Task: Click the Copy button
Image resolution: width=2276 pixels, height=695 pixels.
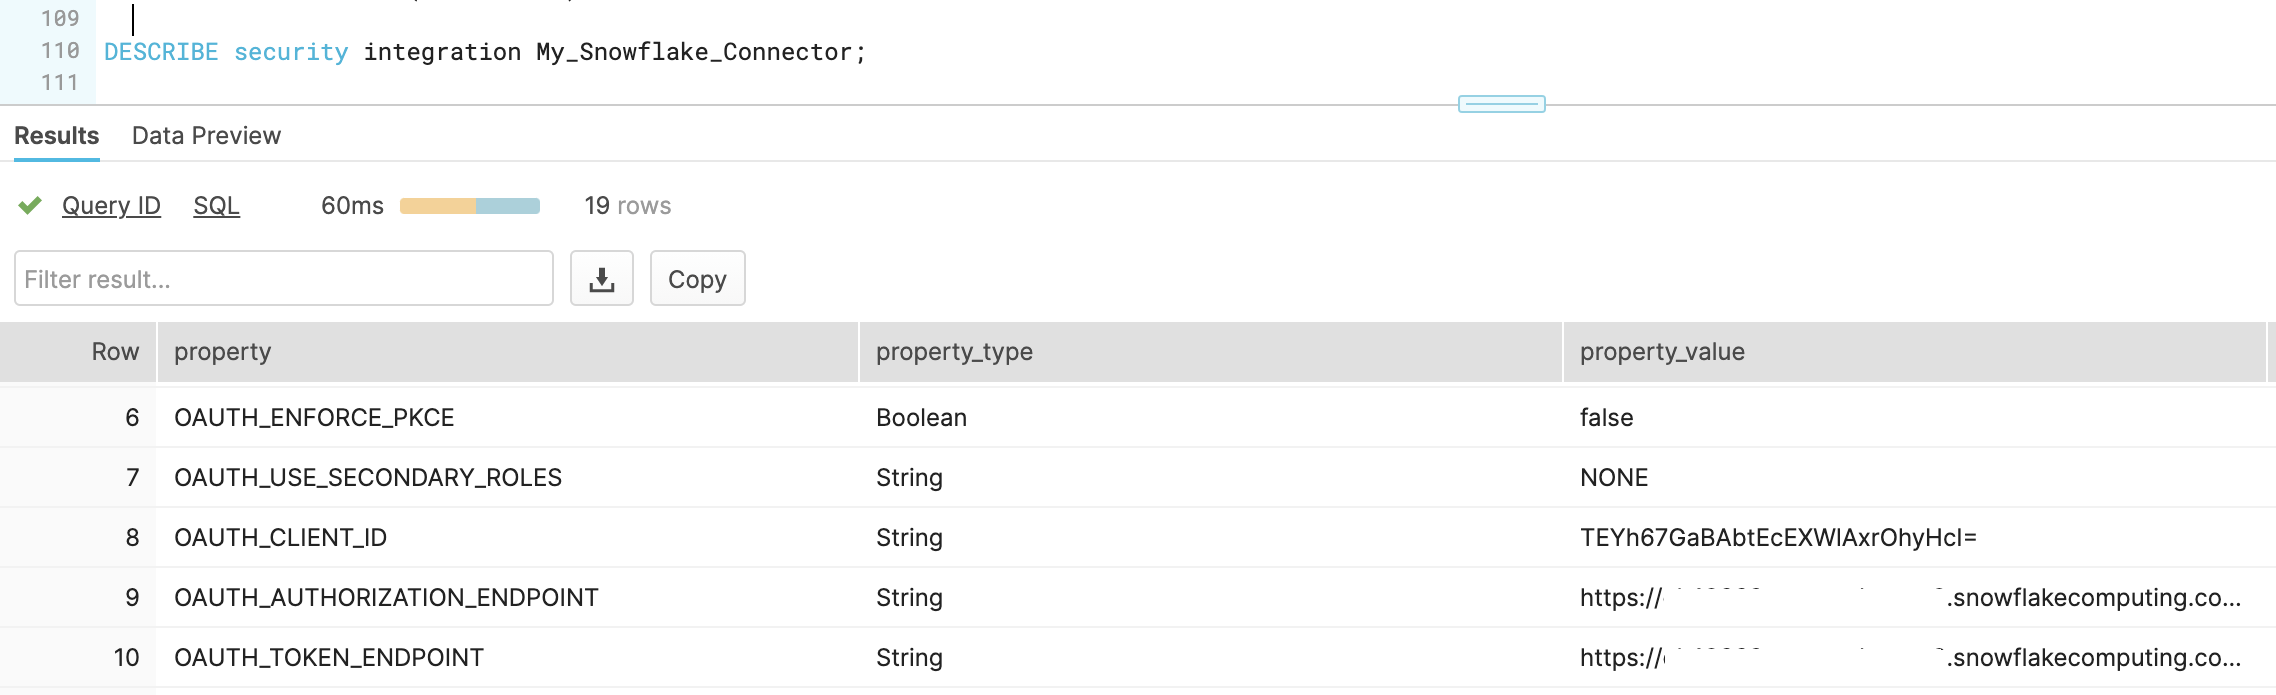Action: tap(697, 279)
